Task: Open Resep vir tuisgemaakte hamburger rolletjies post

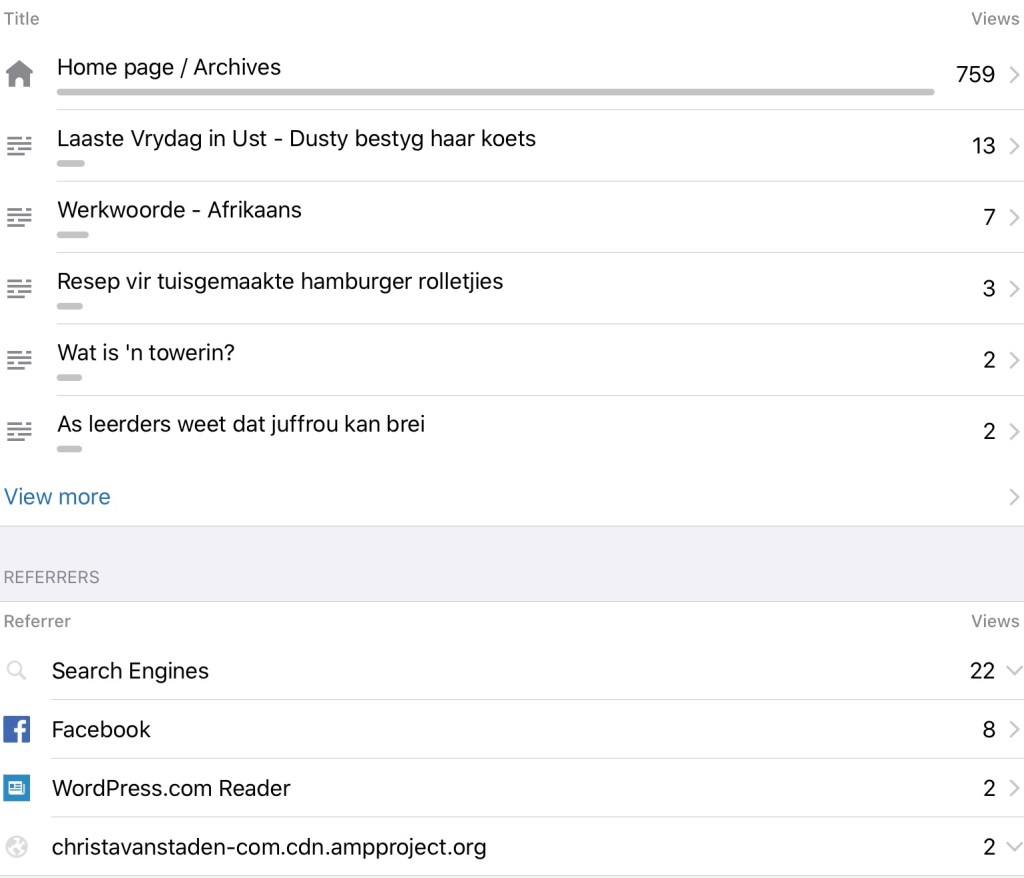Action: (x=280, y=282)
